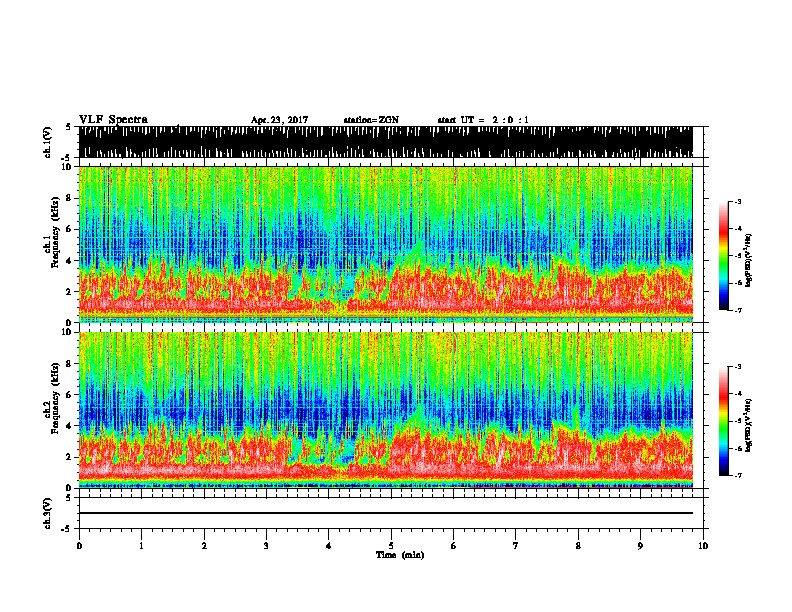Click the ch.2 color scale bar
Screen dimensions: 792x612
[x=724, y=421]
